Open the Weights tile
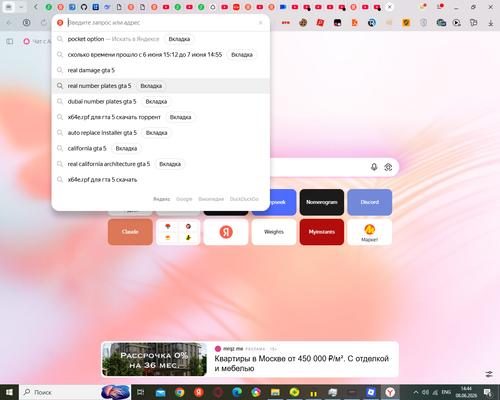This screenshot has height=400, width=500. 274,232
